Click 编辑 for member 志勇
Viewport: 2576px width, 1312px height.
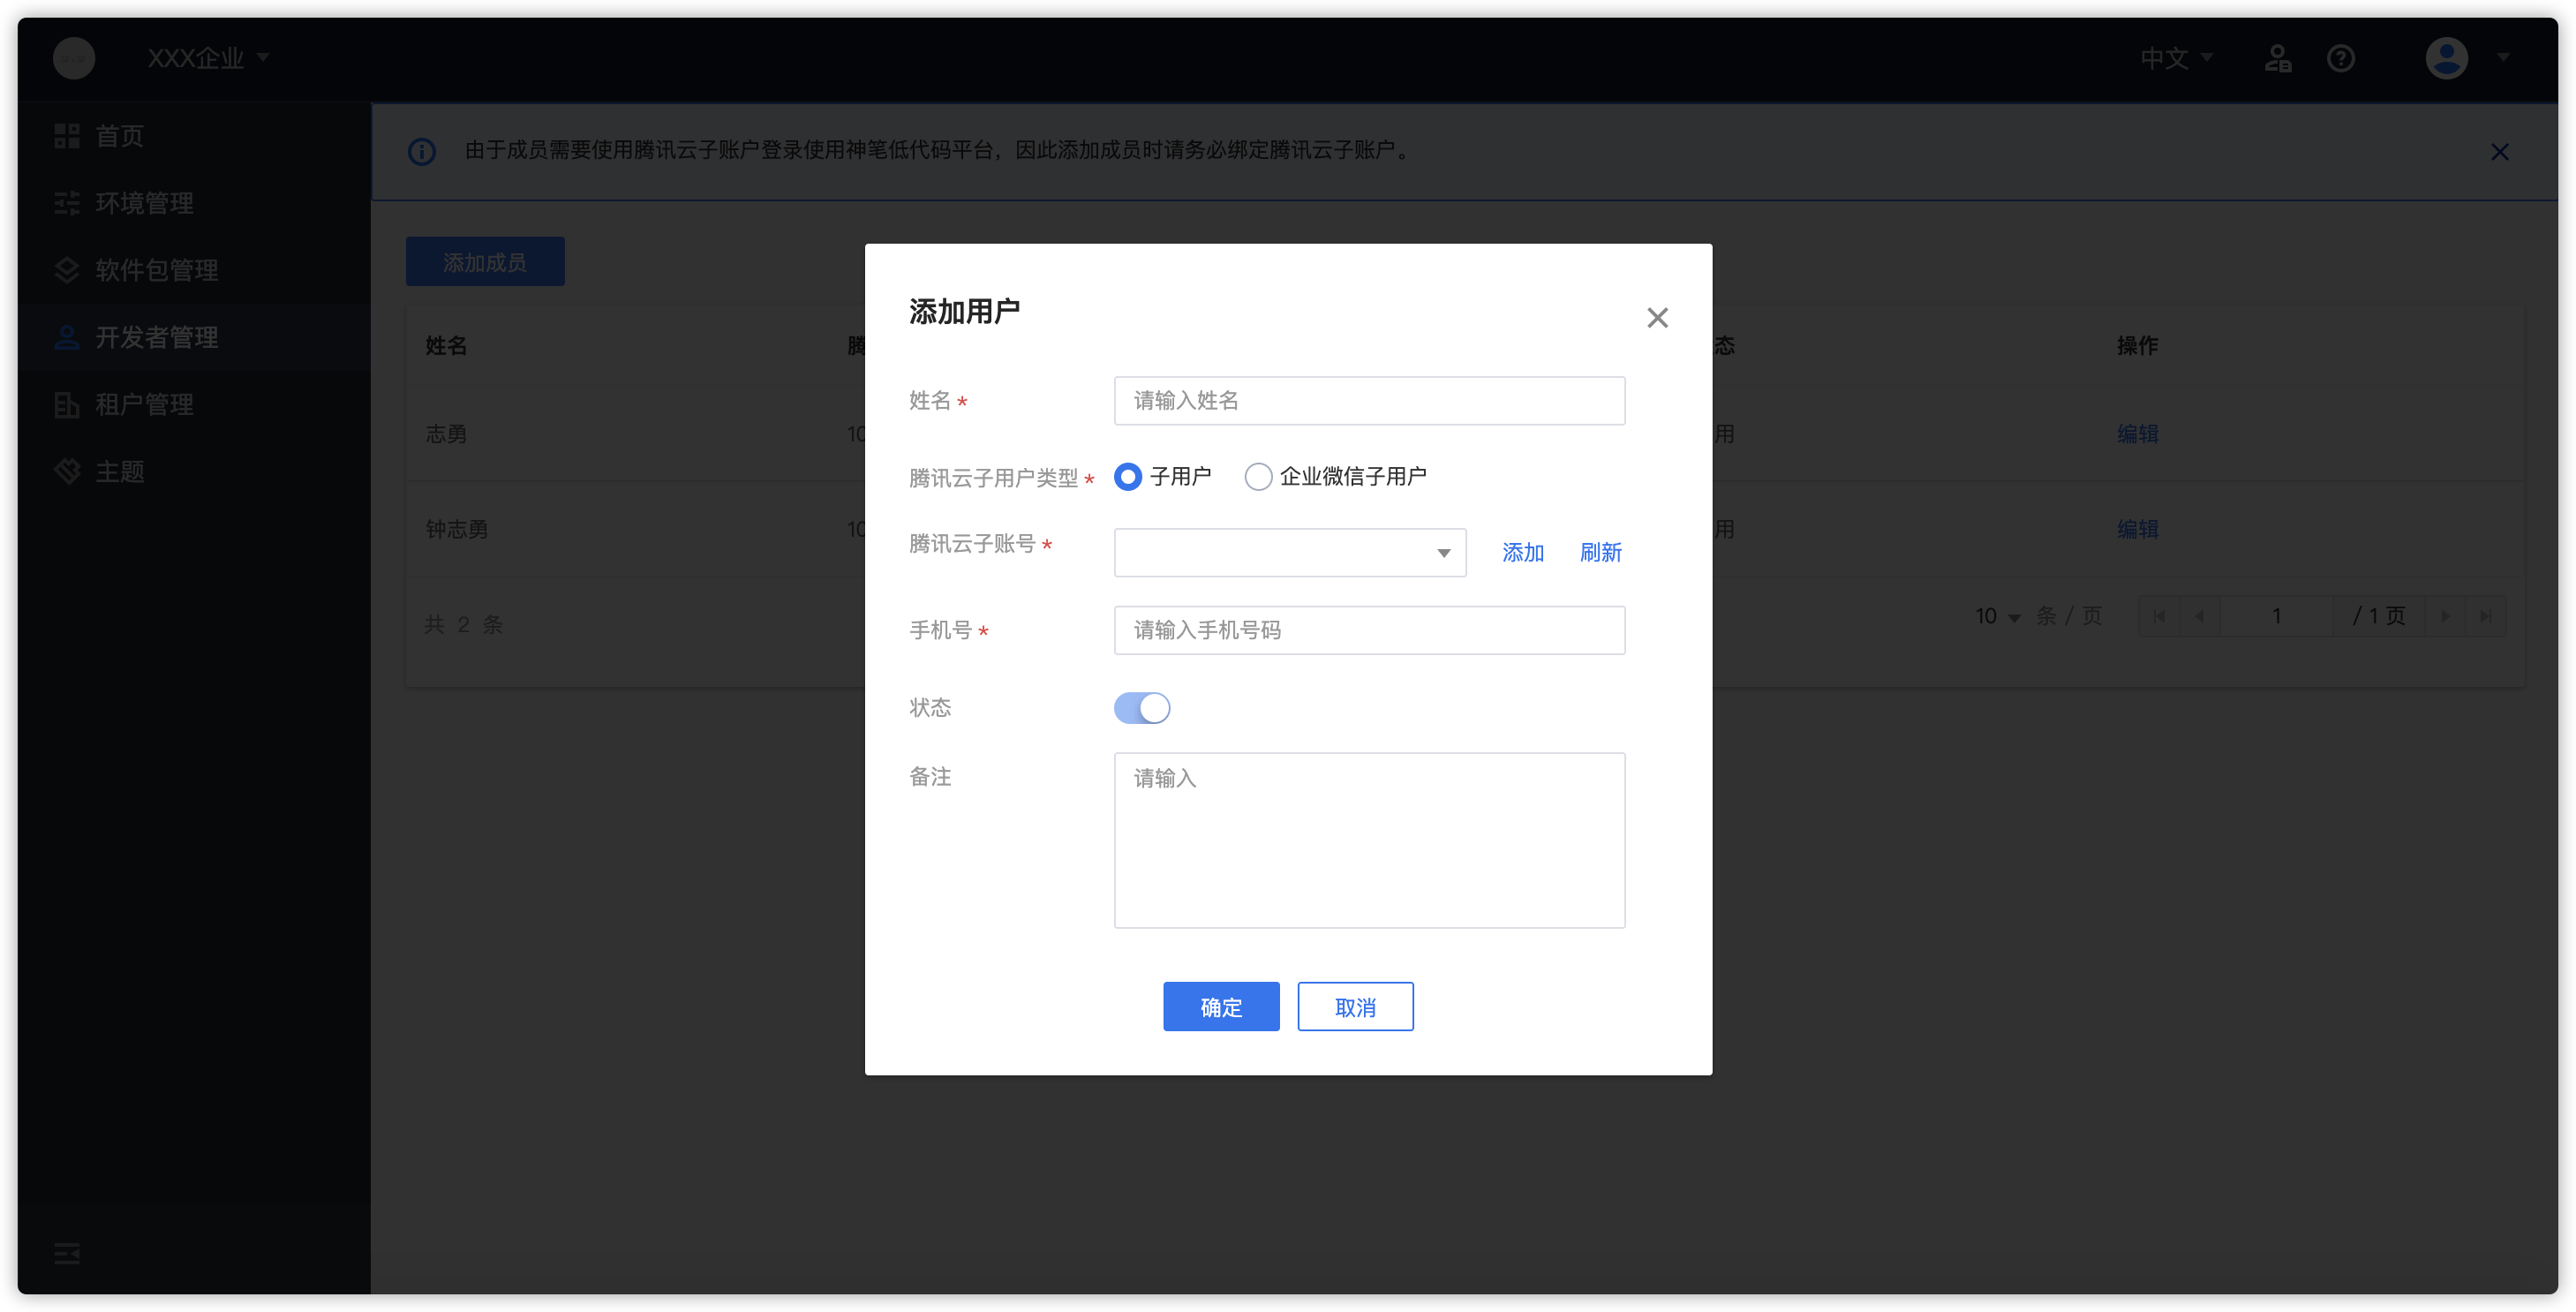point(2137,434)
